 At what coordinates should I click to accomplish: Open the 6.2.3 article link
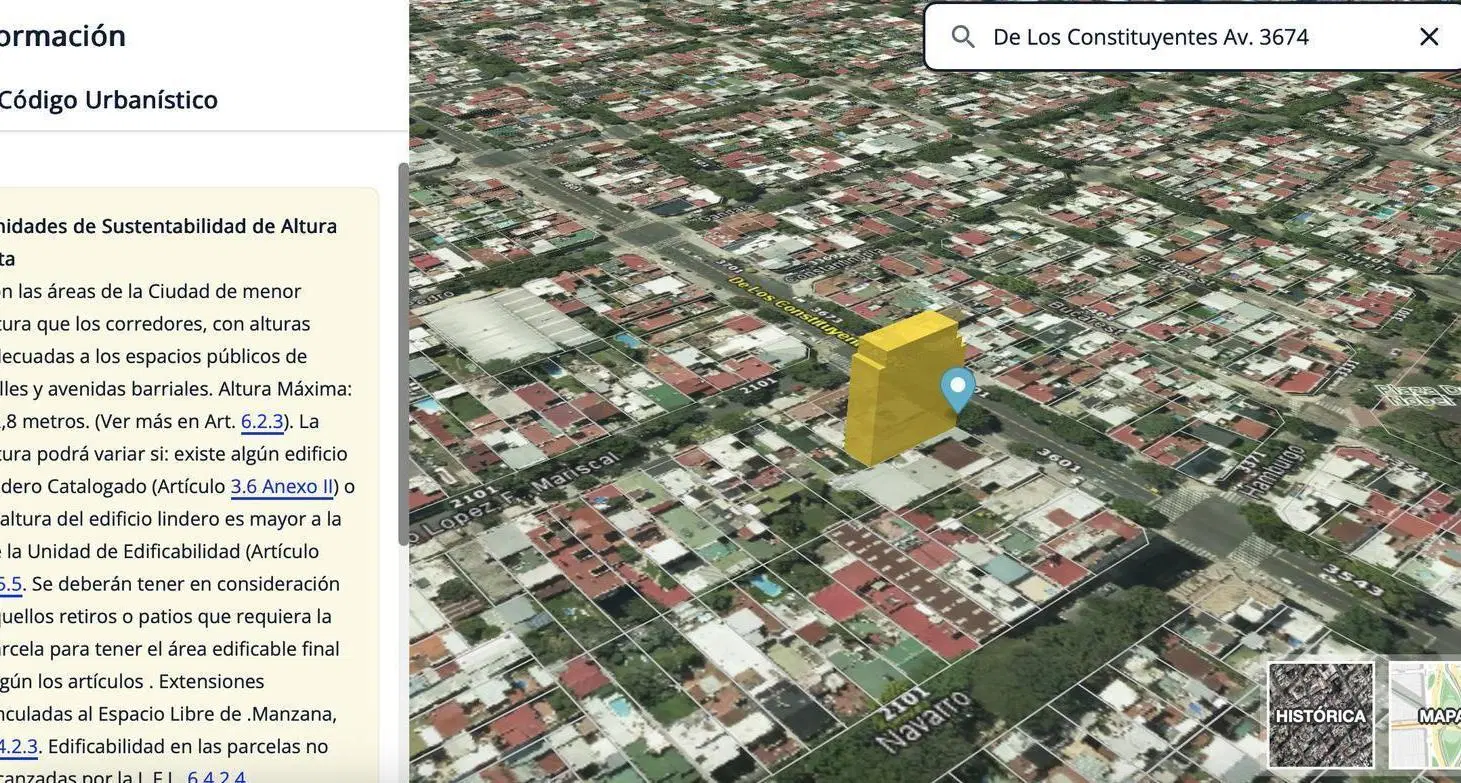point(262,421)
